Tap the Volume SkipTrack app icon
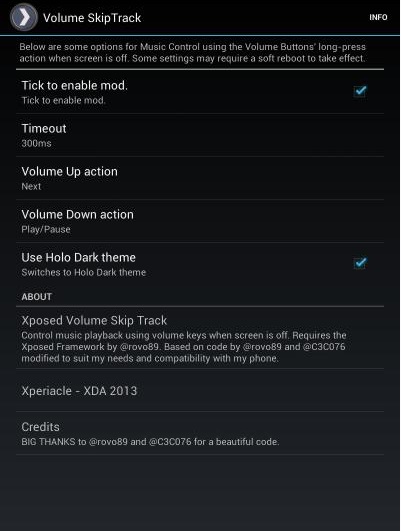The width and height of the screenshot is (401, 531). click(24, 17)
